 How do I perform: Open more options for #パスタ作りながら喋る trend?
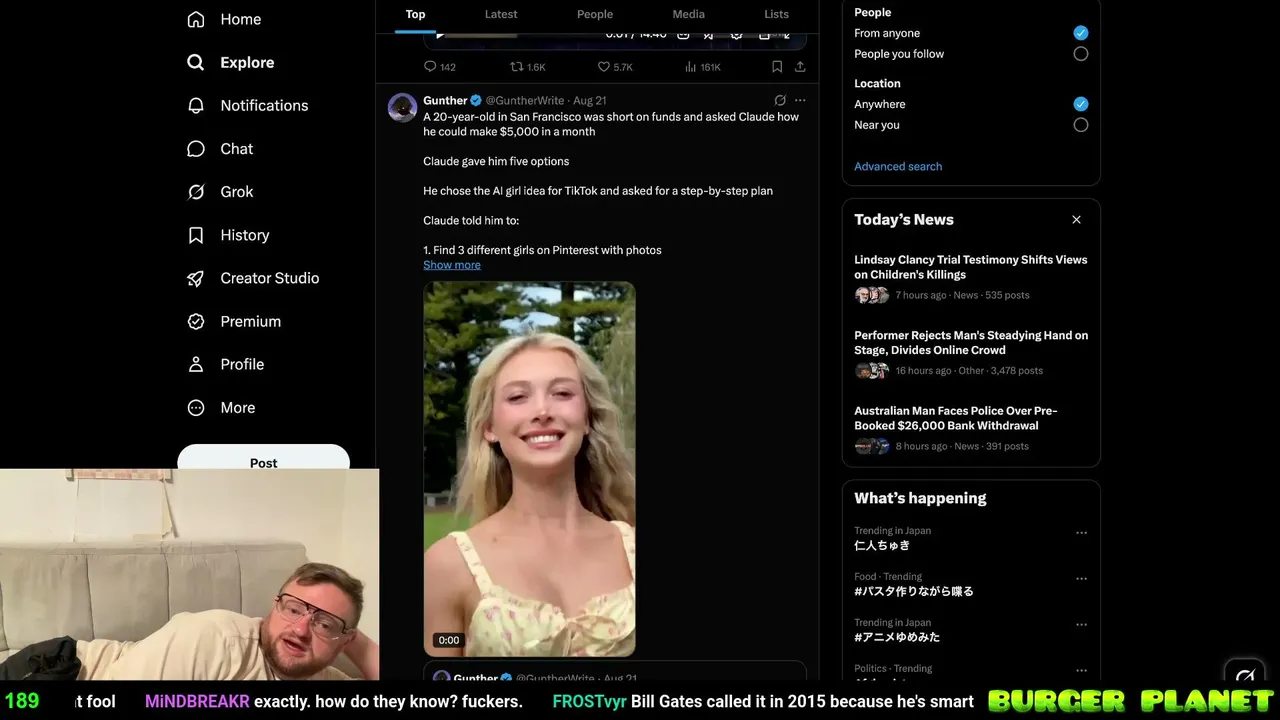pos(1081,579)
